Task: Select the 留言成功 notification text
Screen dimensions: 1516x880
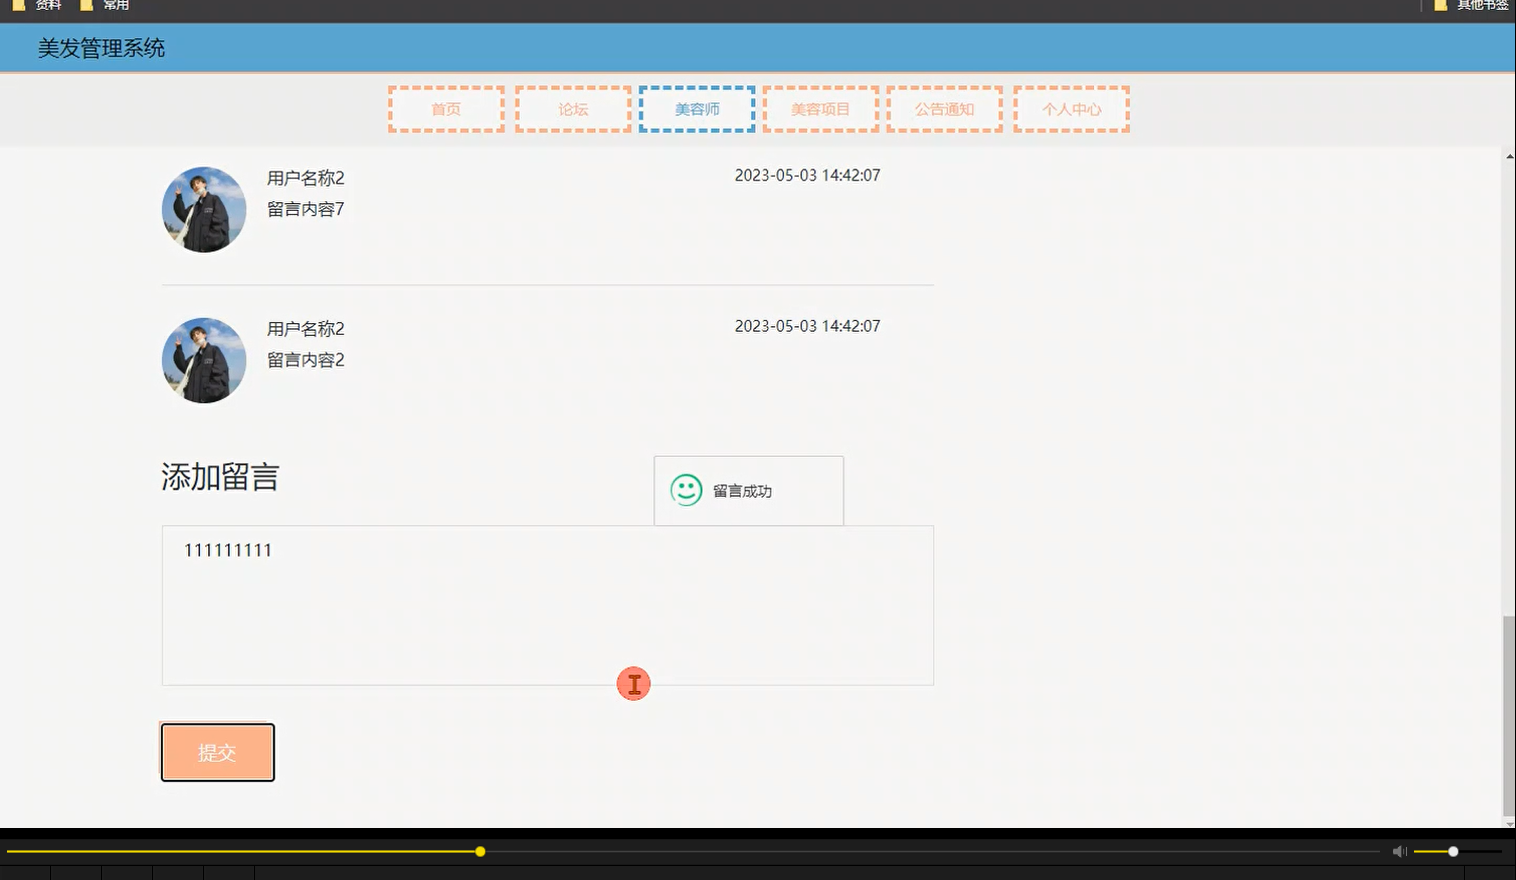Action: click(742, 491)
